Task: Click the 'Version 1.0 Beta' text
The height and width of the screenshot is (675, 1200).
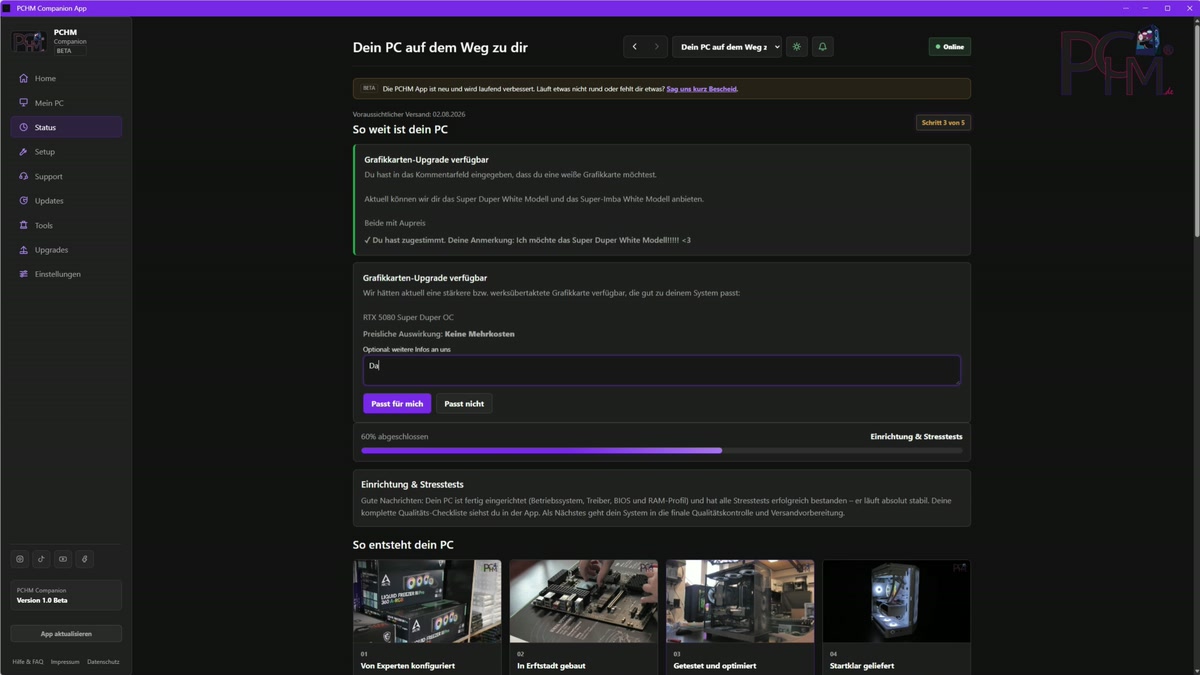Action: (x=42, y=600)
